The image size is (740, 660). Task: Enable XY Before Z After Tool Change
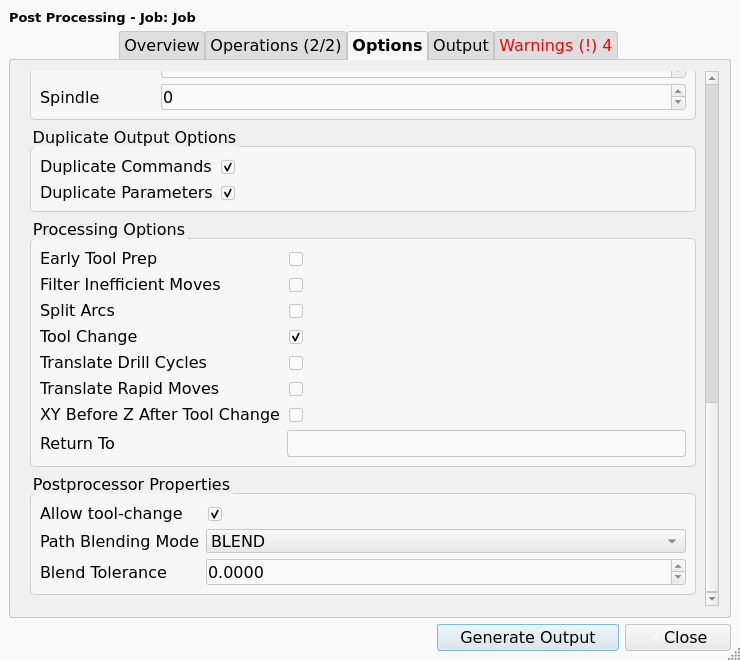[296, 415]
